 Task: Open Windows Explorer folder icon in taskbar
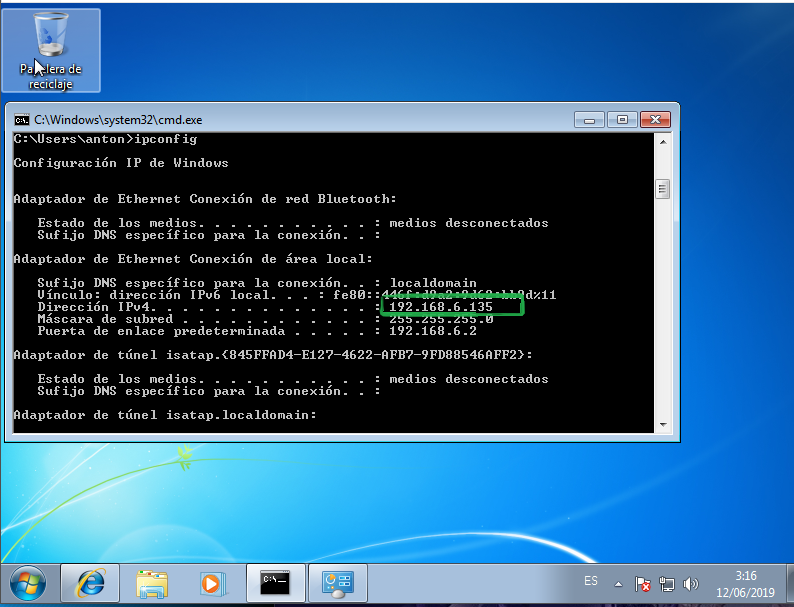pos(152,583)
